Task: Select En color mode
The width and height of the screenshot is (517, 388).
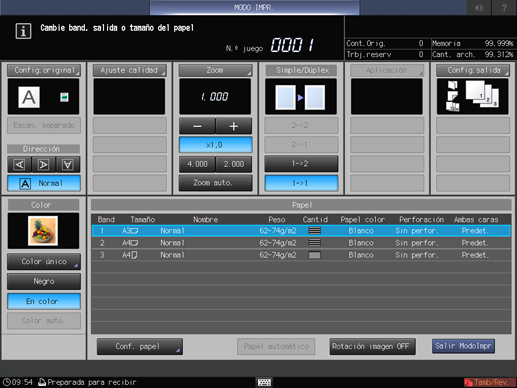Action: tap(44, 301)
